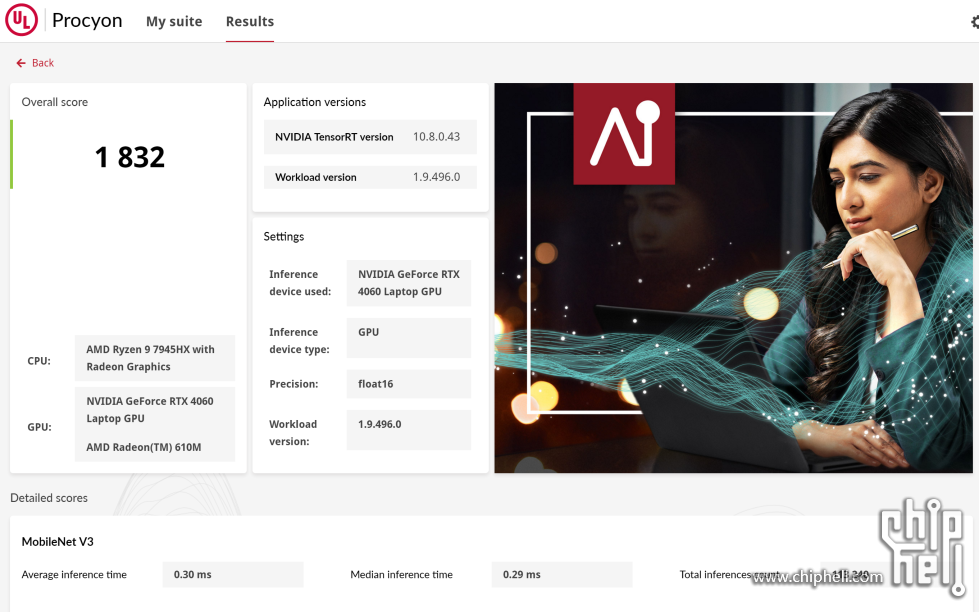Click the NVIDIA TensorRT version row
The image size is (979, 612).
tap(370, 137)
